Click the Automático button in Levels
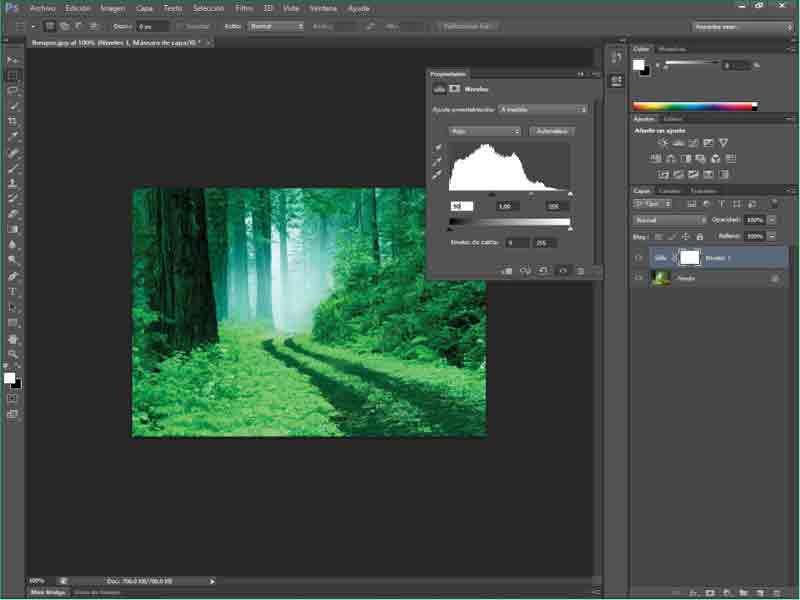The image size is (800, 600). [551, 131]
